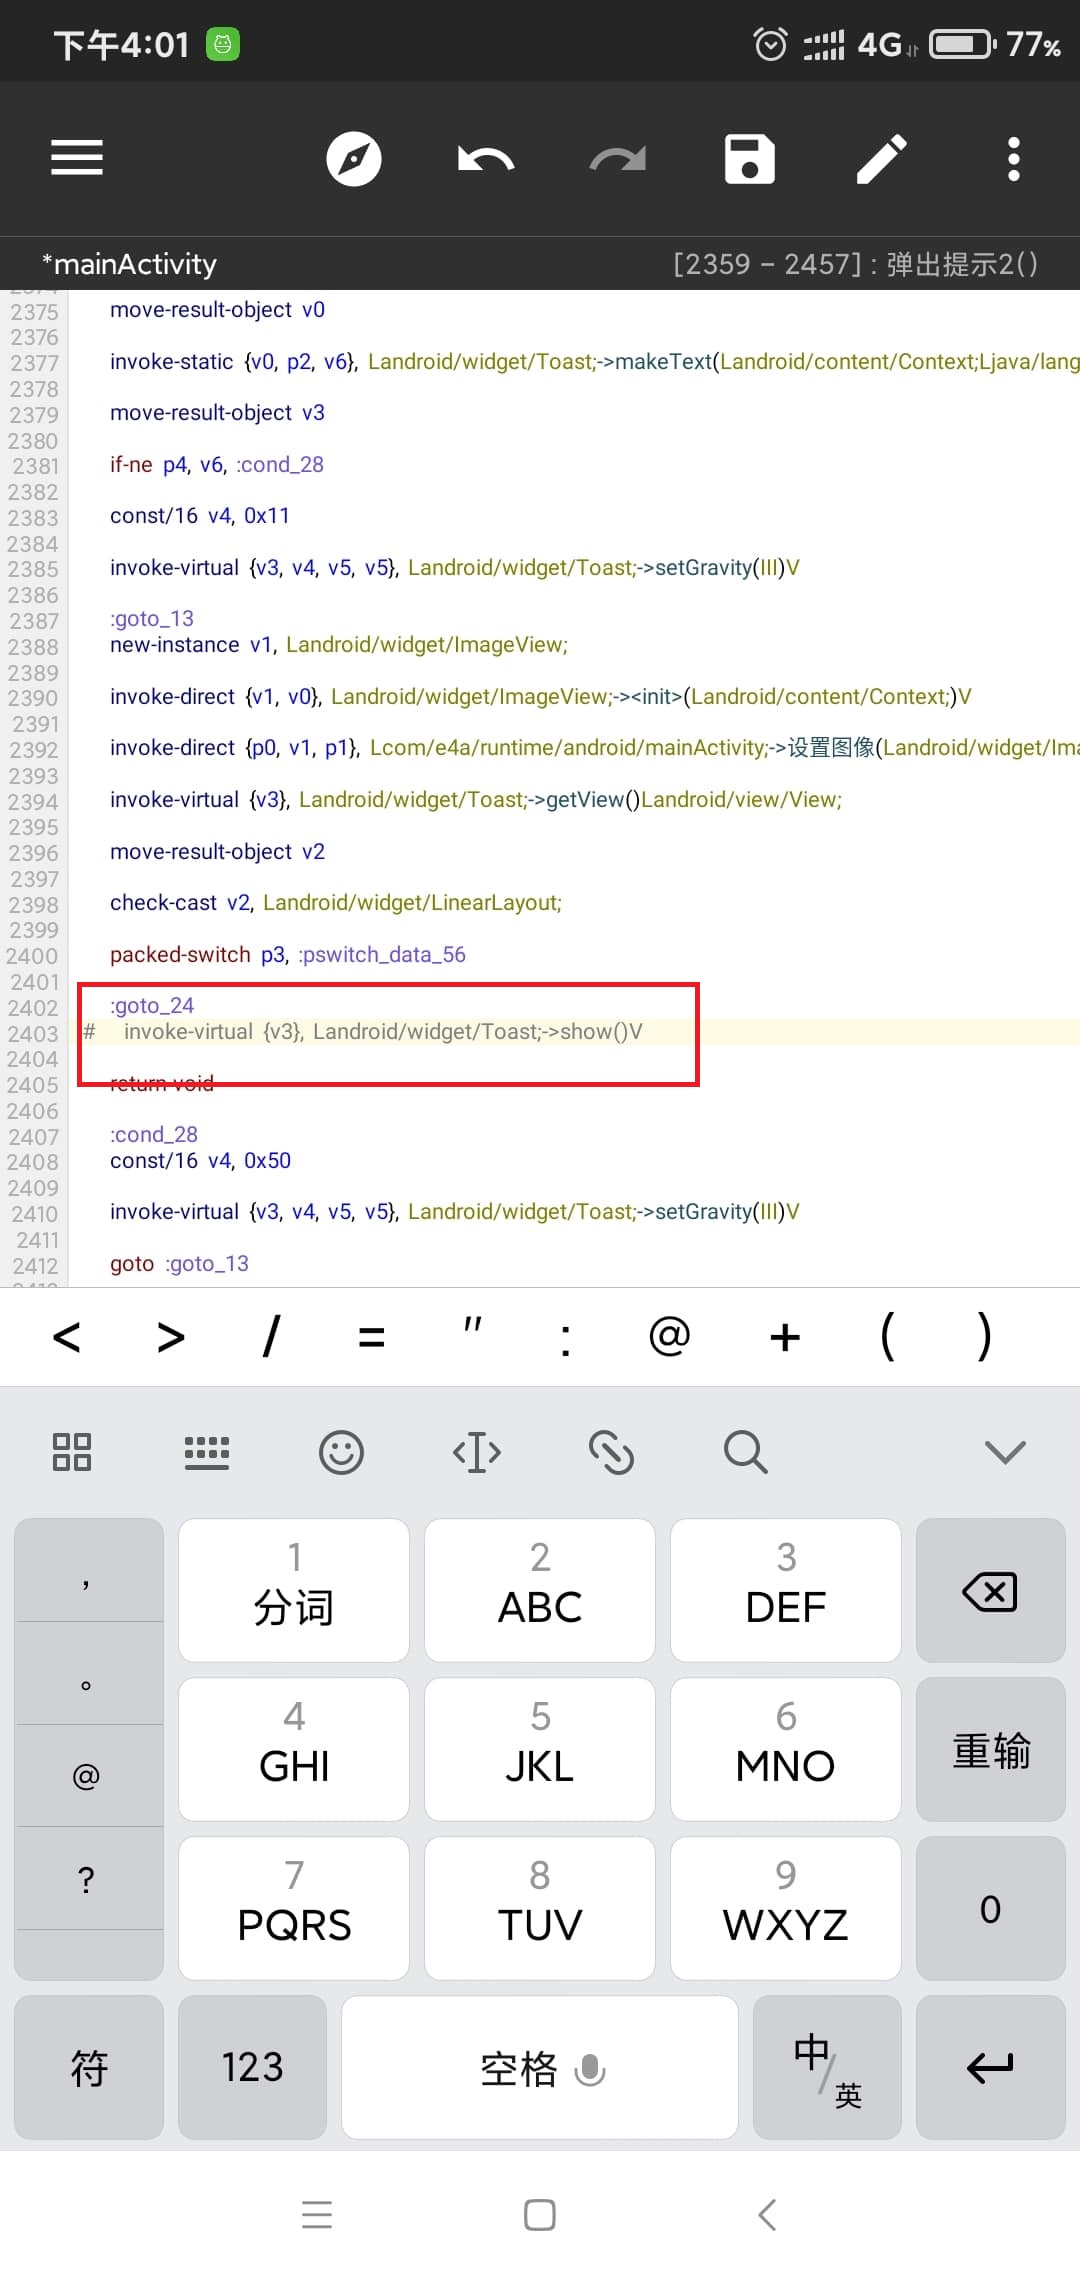Tap keyboard search icon
The height and width of the screenshot is (2280, 1080).
[746, 1452]
